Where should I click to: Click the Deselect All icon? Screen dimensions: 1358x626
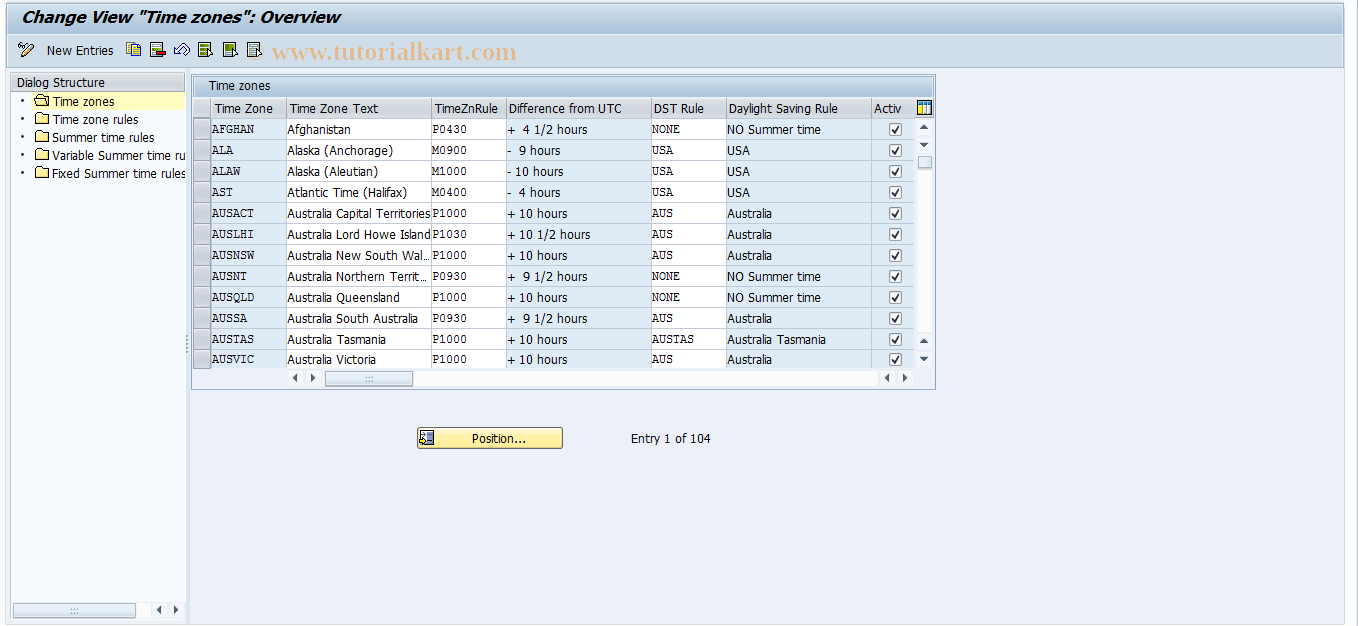click(253, 50)
